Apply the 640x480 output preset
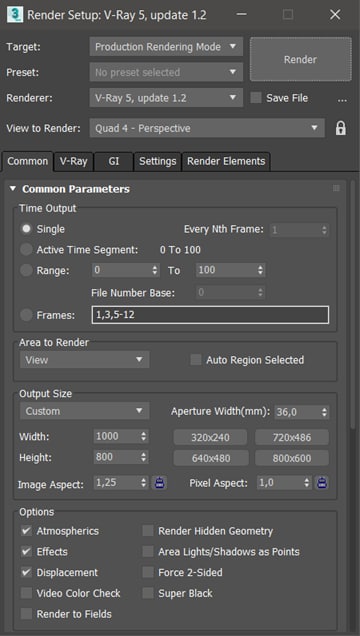The width and height of the screenshot is (360, 636). click(210, 458)
